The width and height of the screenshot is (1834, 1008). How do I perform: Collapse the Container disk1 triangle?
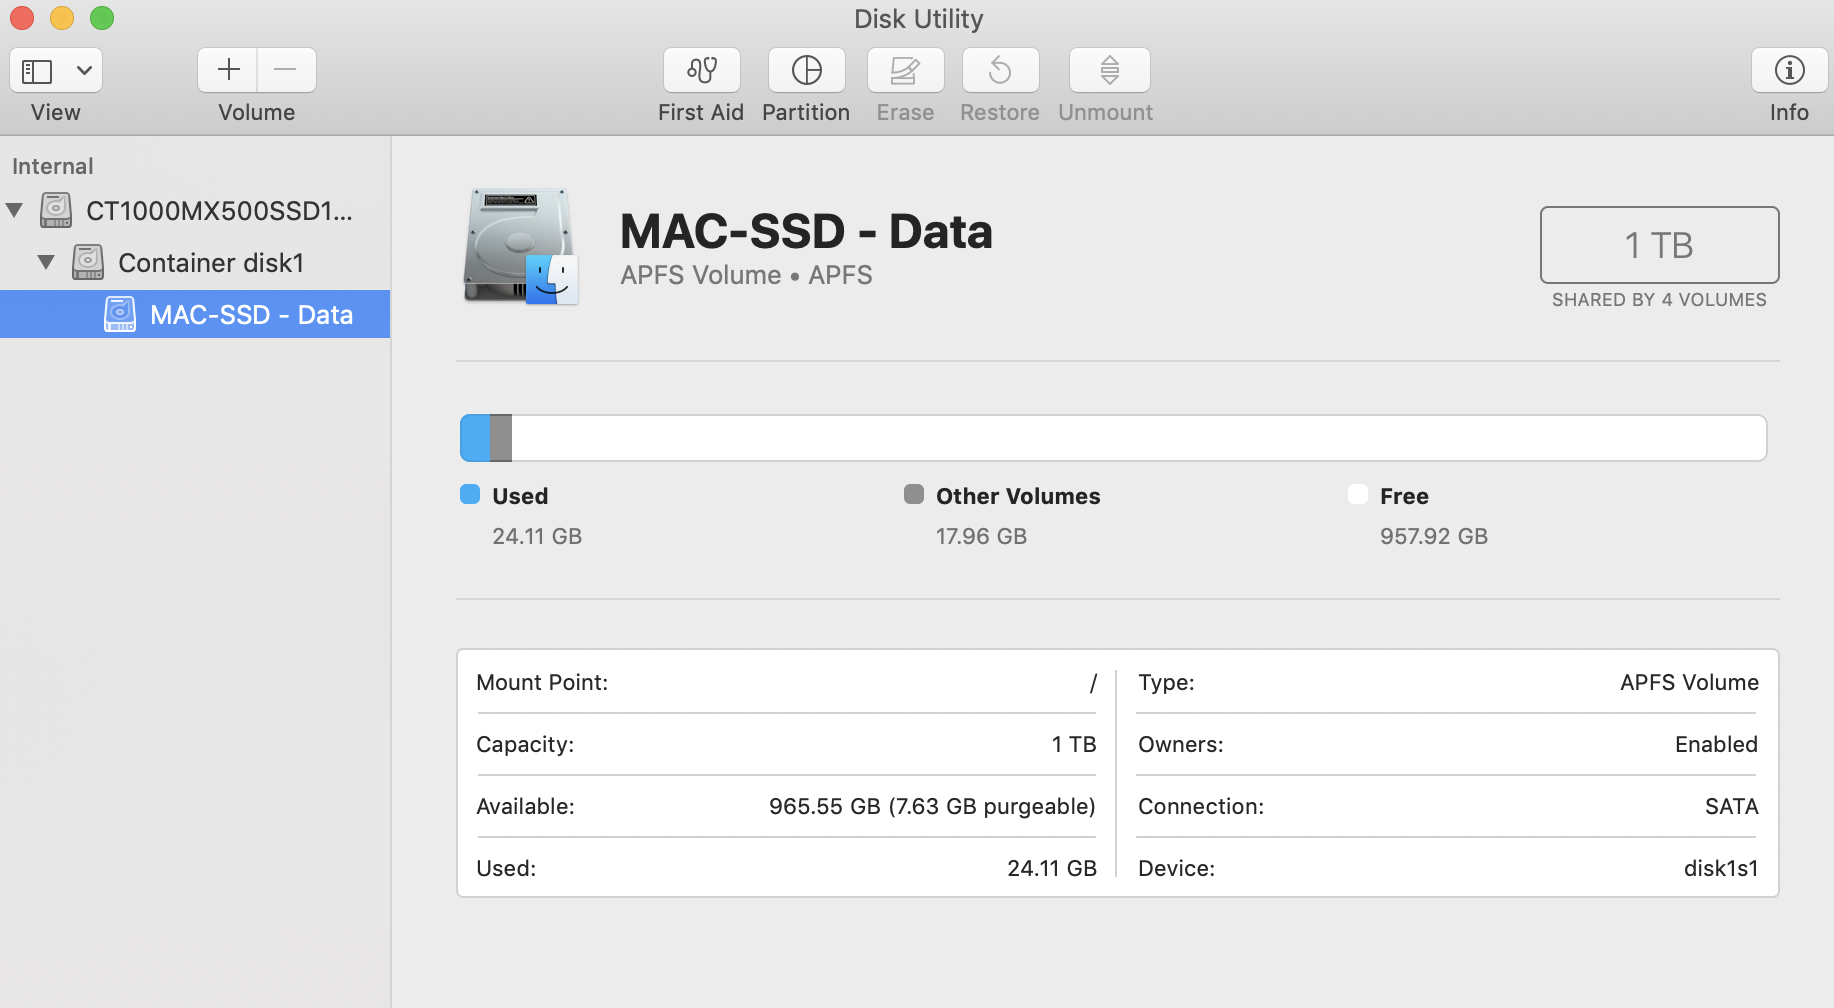pos(46,262)
